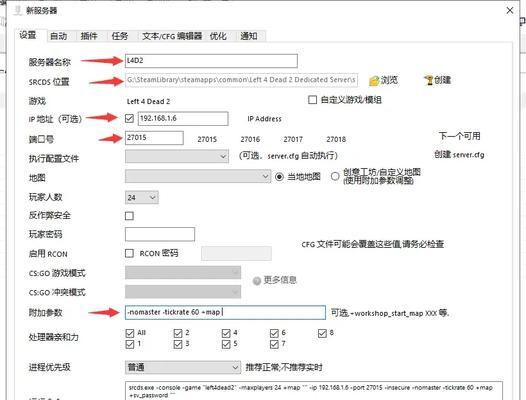This screenshot has width=526, height=400.
Task: Choose the 27018 port shortcut link
Action: point(336,139)
